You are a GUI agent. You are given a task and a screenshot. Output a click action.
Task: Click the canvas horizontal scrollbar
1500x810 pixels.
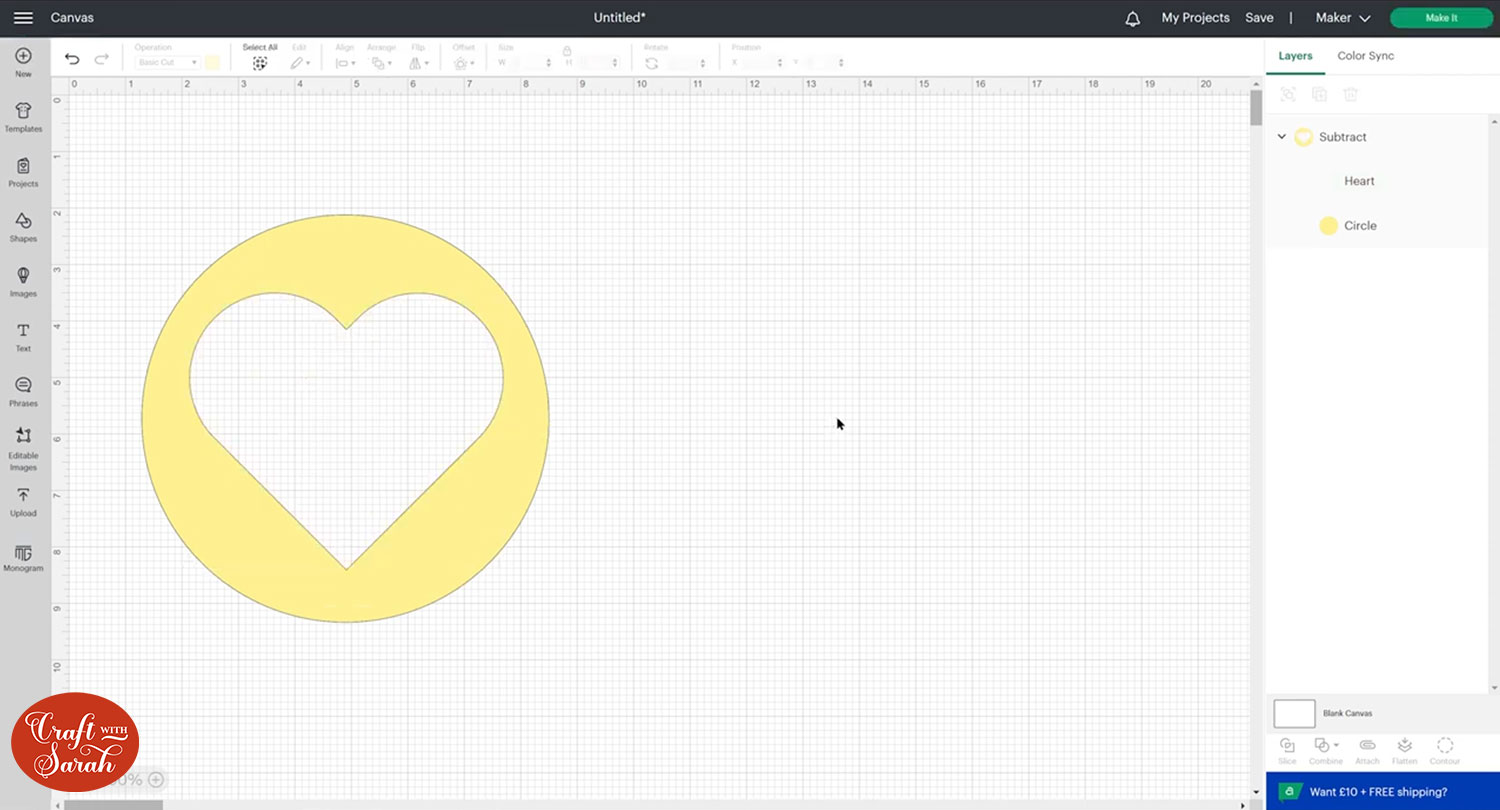point(113,804)
